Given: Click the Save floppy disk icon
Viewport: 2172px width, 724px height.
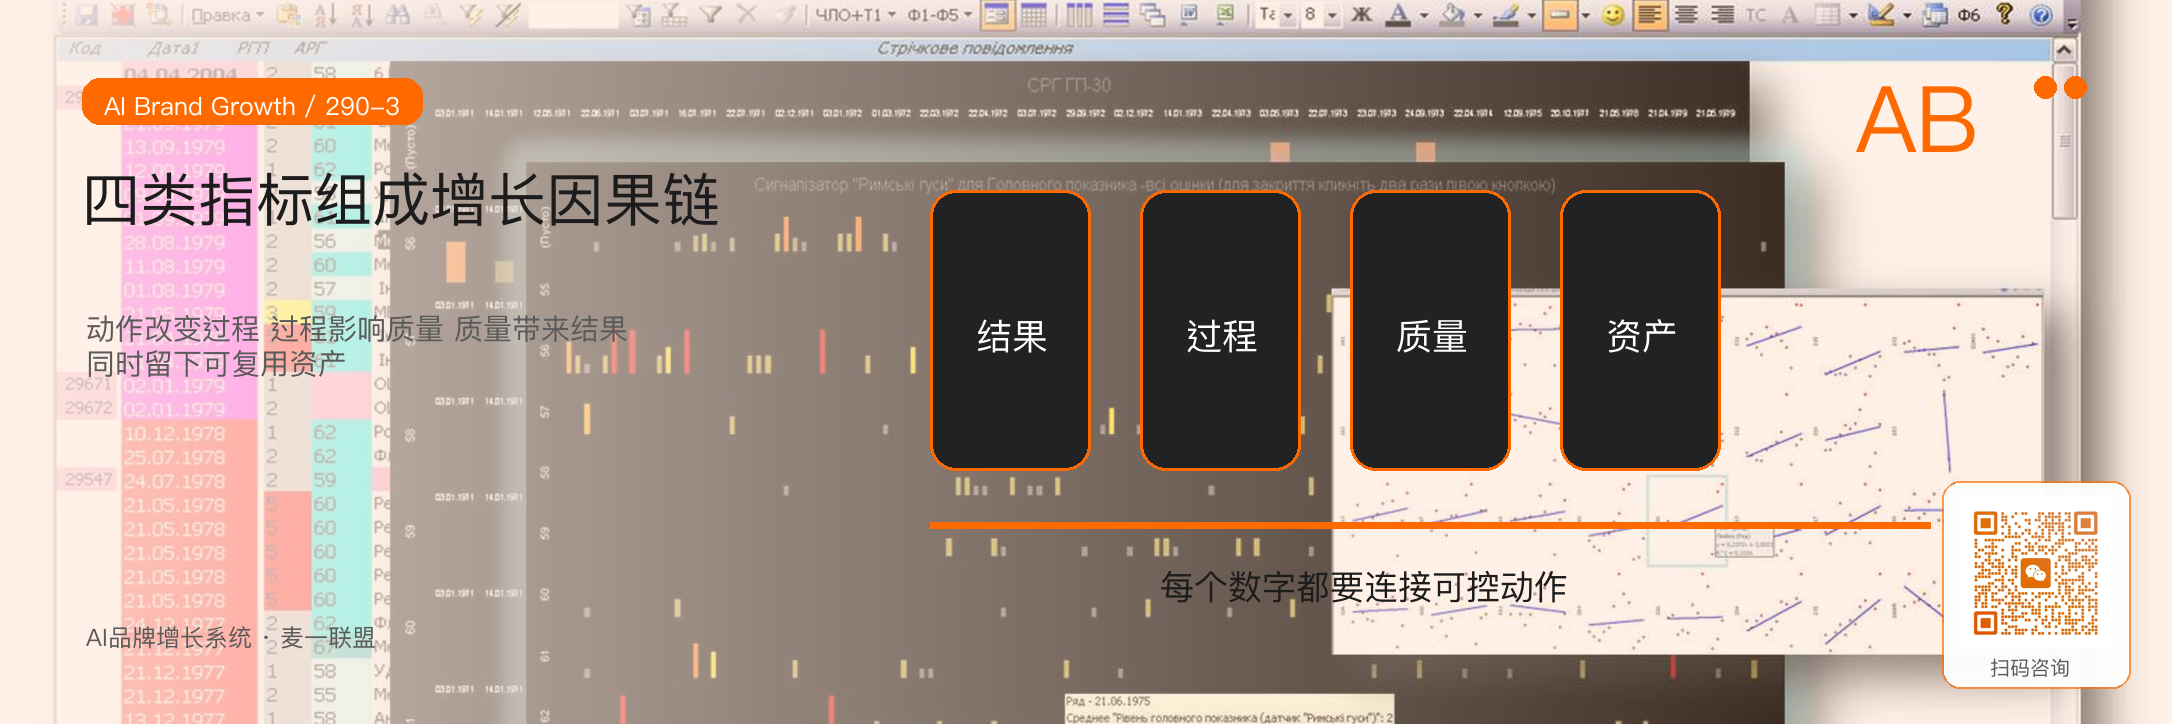Looking at the screenshot, I should [87, 15].
